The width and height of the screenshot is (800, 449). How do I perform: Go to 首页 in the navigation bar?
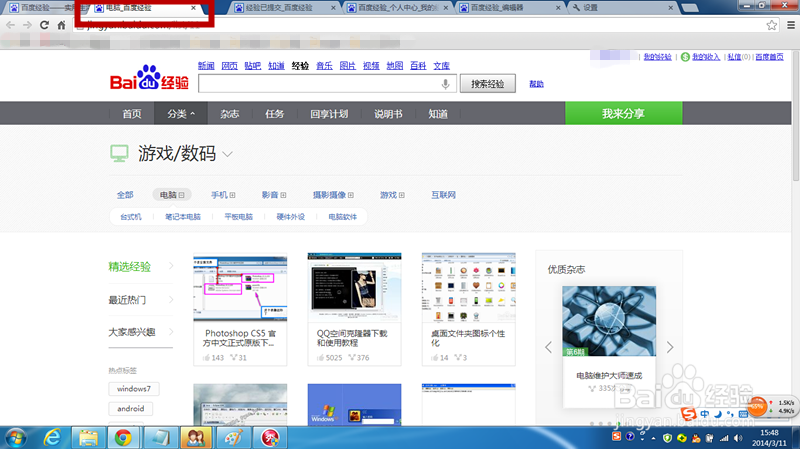click(132, 113)
